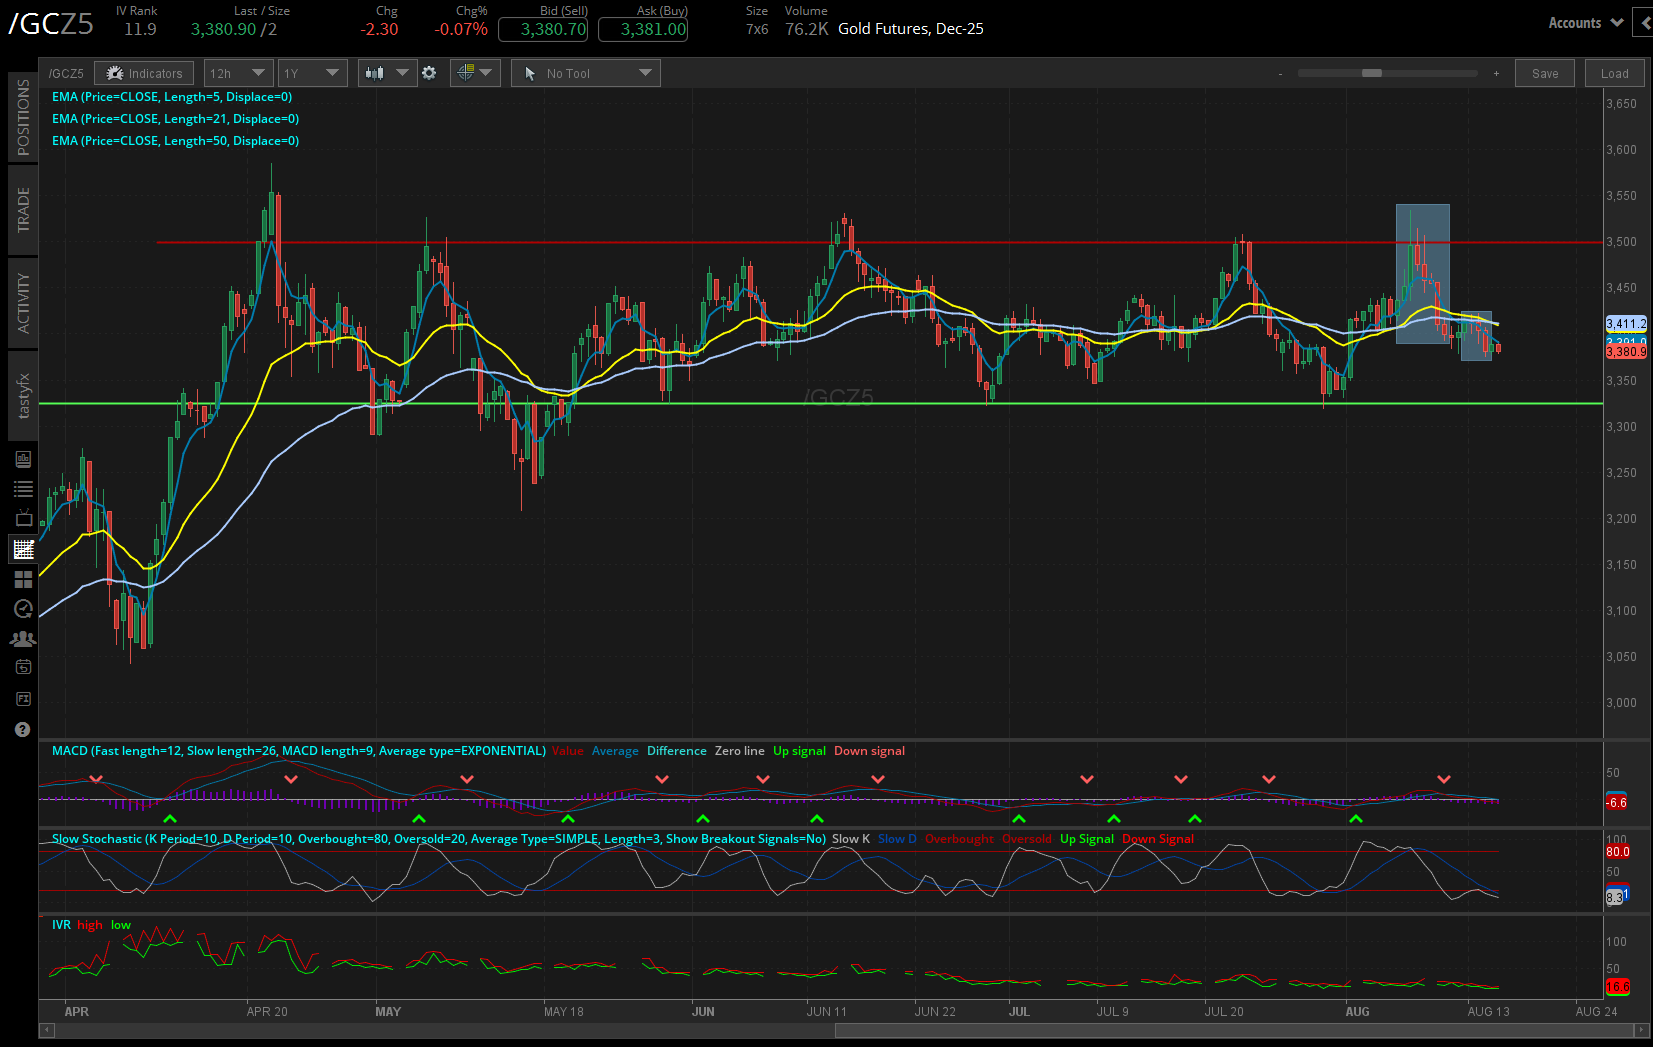
Task: Click the Indicators button
Action: point(143,72)
